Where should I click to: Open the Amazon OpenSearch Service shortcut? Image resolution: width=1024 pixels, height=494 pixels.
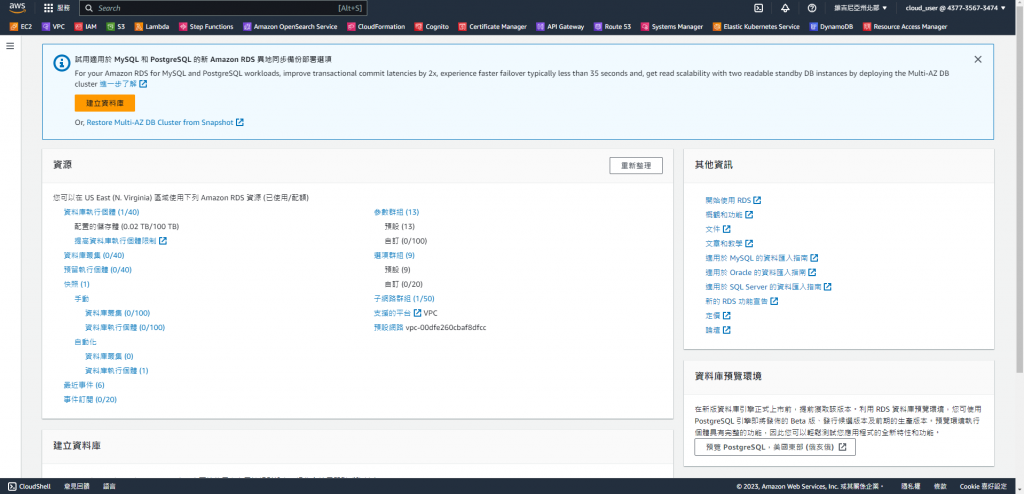[x=290, y=27]
